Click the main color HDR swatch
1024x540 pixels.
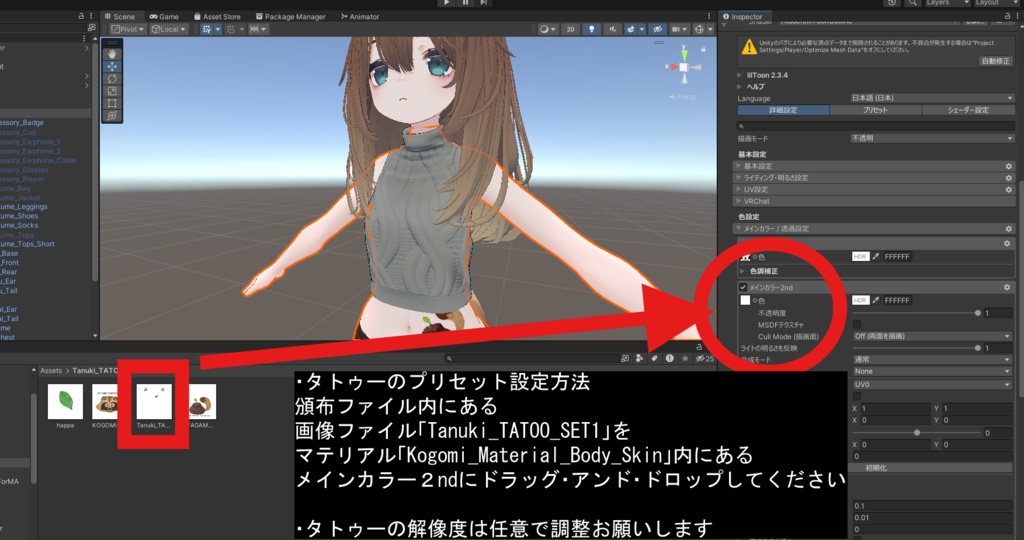[861, 257]
